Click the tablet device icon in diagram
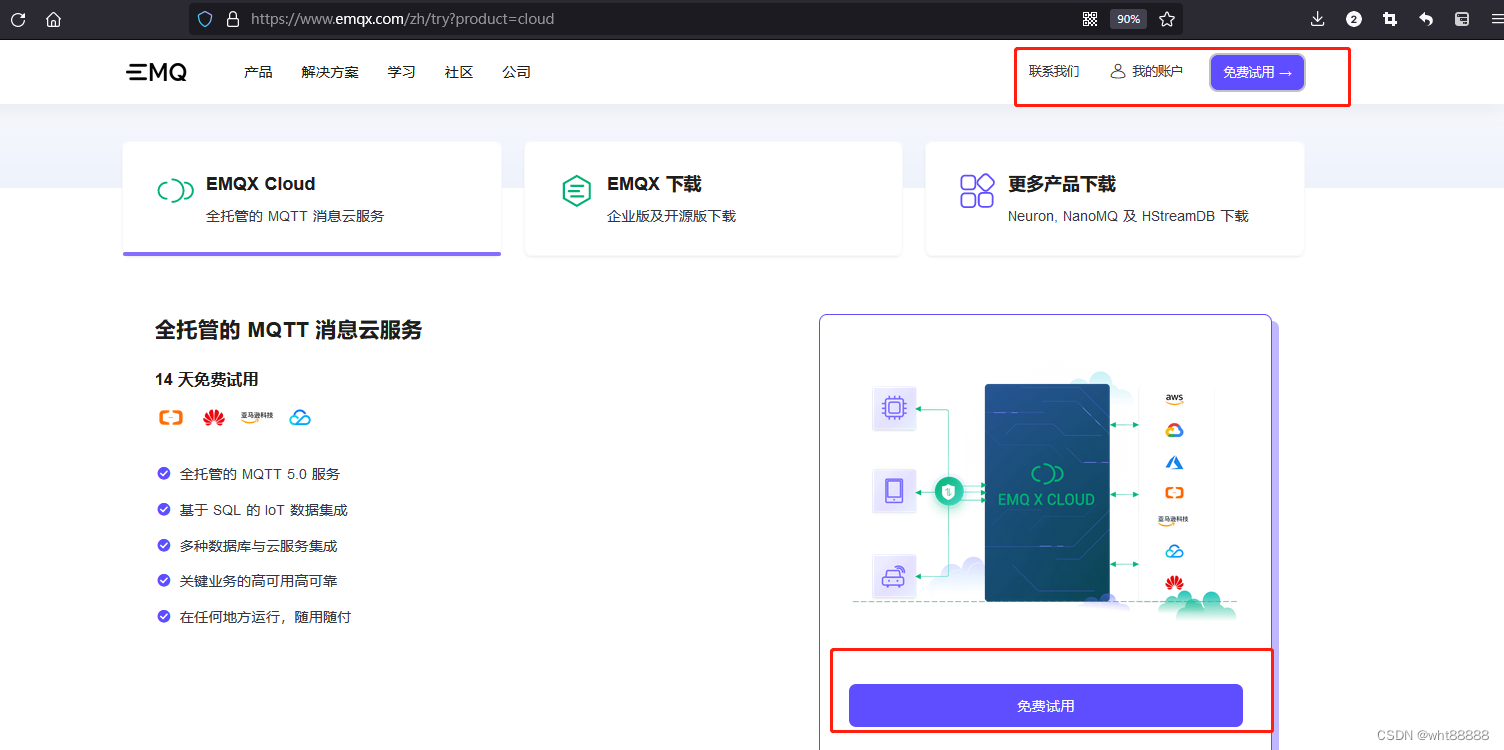 pyautogui.click(x=894, y=491)
